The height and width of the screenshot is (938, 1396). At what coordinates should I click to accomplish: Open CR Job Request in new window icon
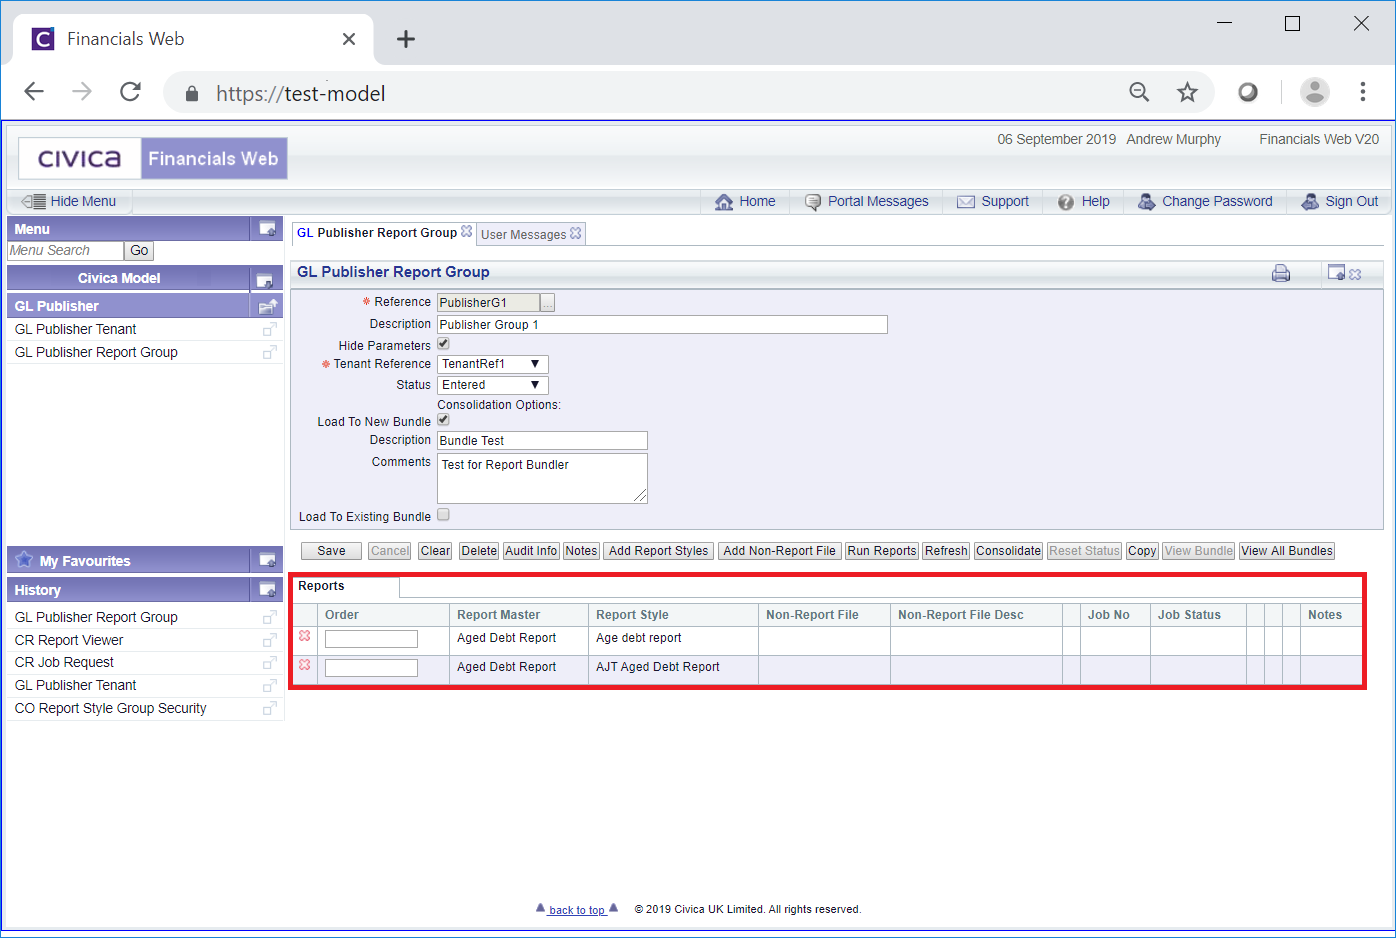tap(269, 663)
